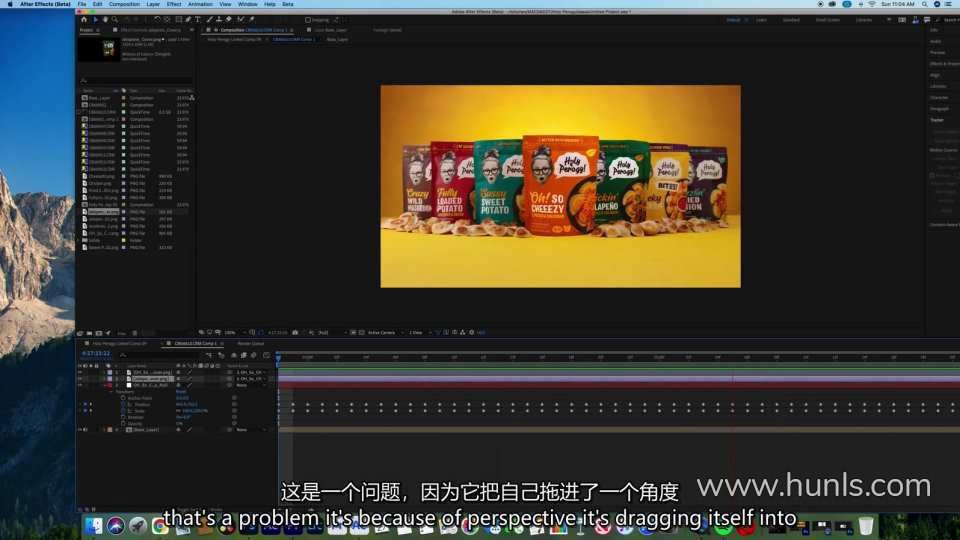This screenshot has height=540, width=960.
Task: Open the Composition menu
Action: tap(124, 4)
